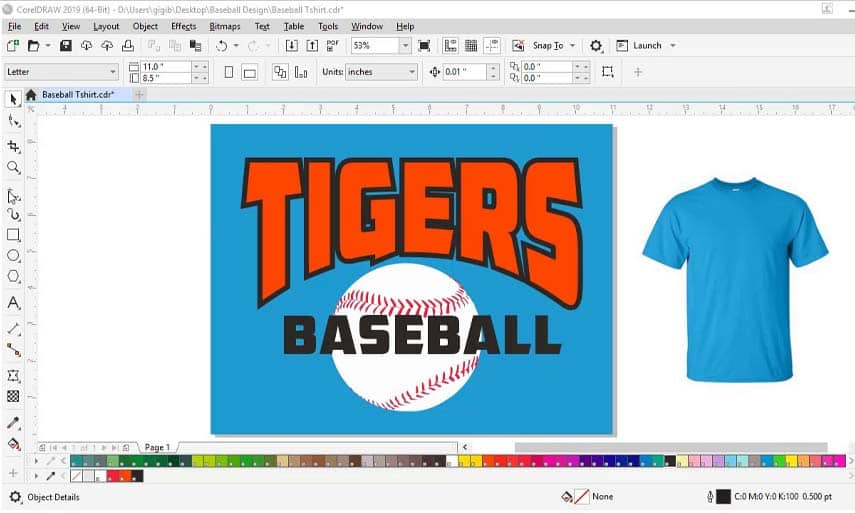
Task: Open the zoom level dropdown
Action: pyautogui.click(x=405, y=46)
